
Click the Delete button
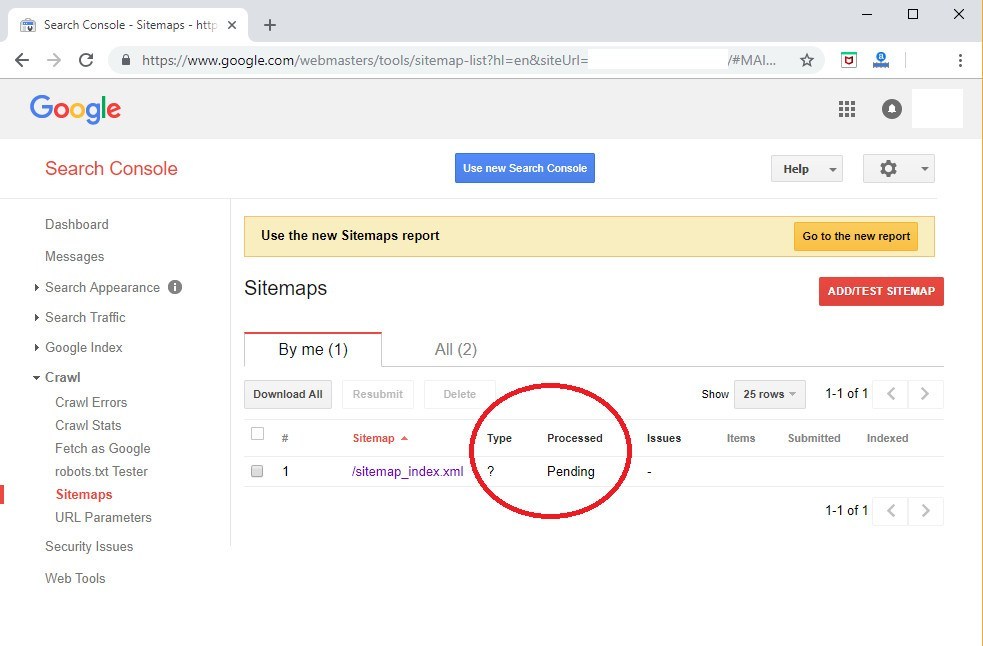460,394
